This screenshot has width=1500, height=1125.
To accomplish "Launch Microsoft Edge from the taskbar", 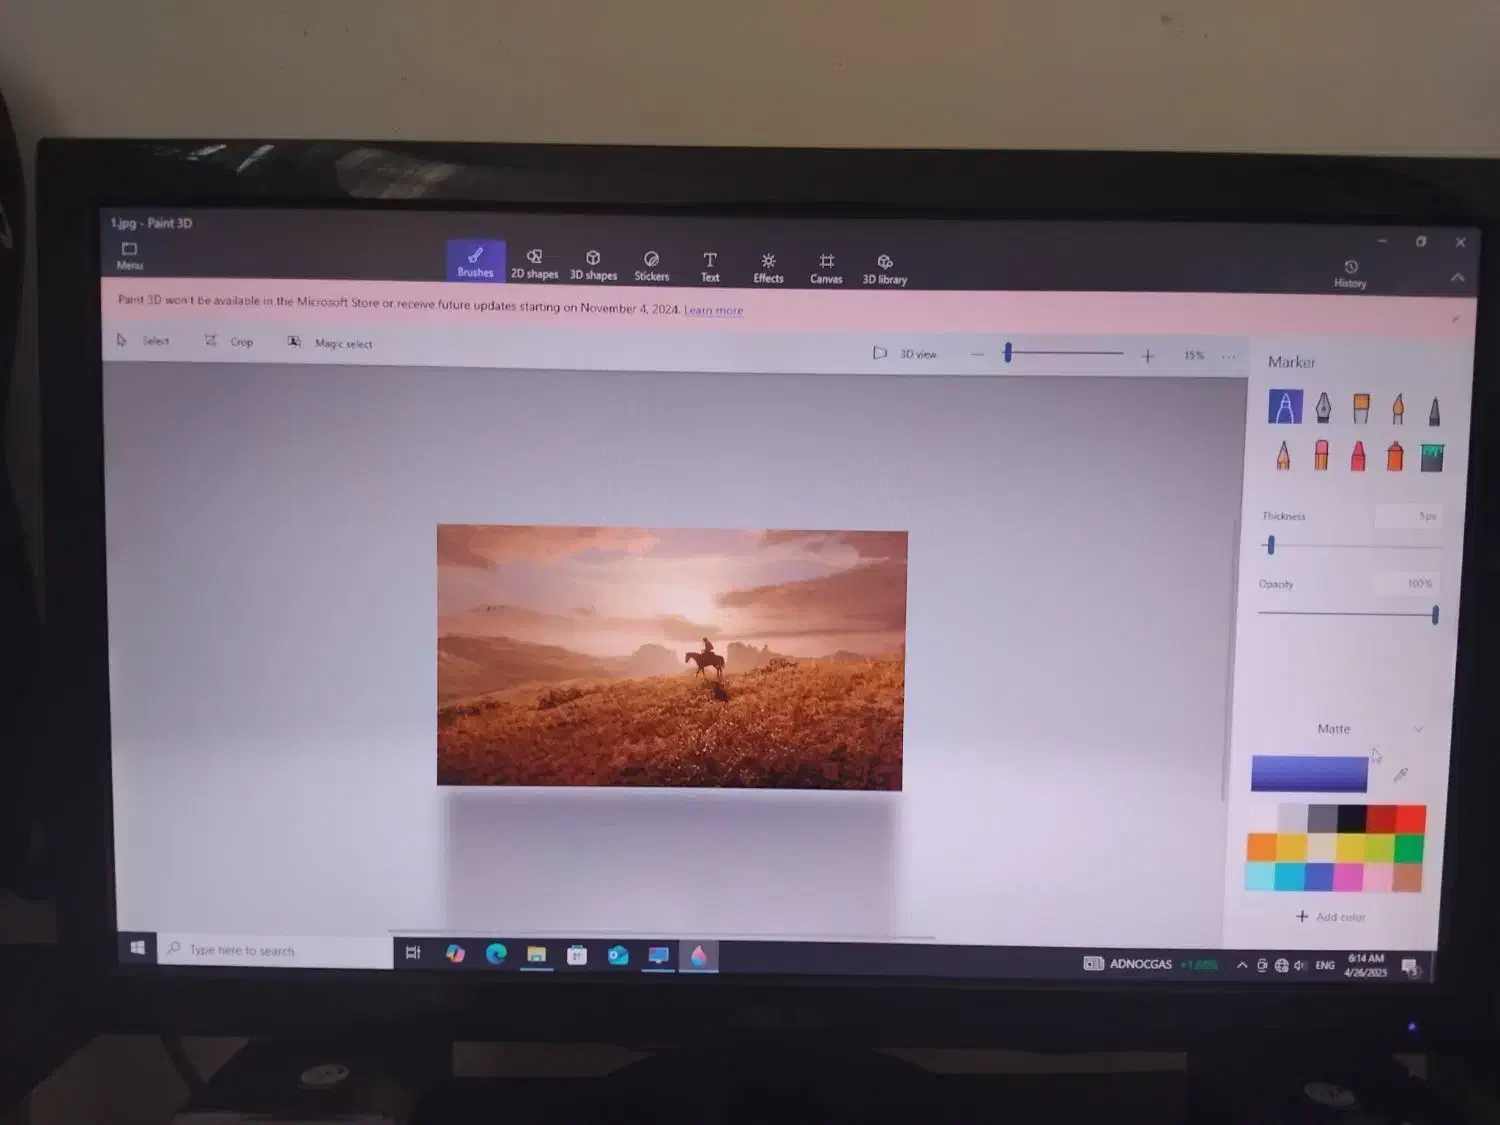I will coord(496,954).
